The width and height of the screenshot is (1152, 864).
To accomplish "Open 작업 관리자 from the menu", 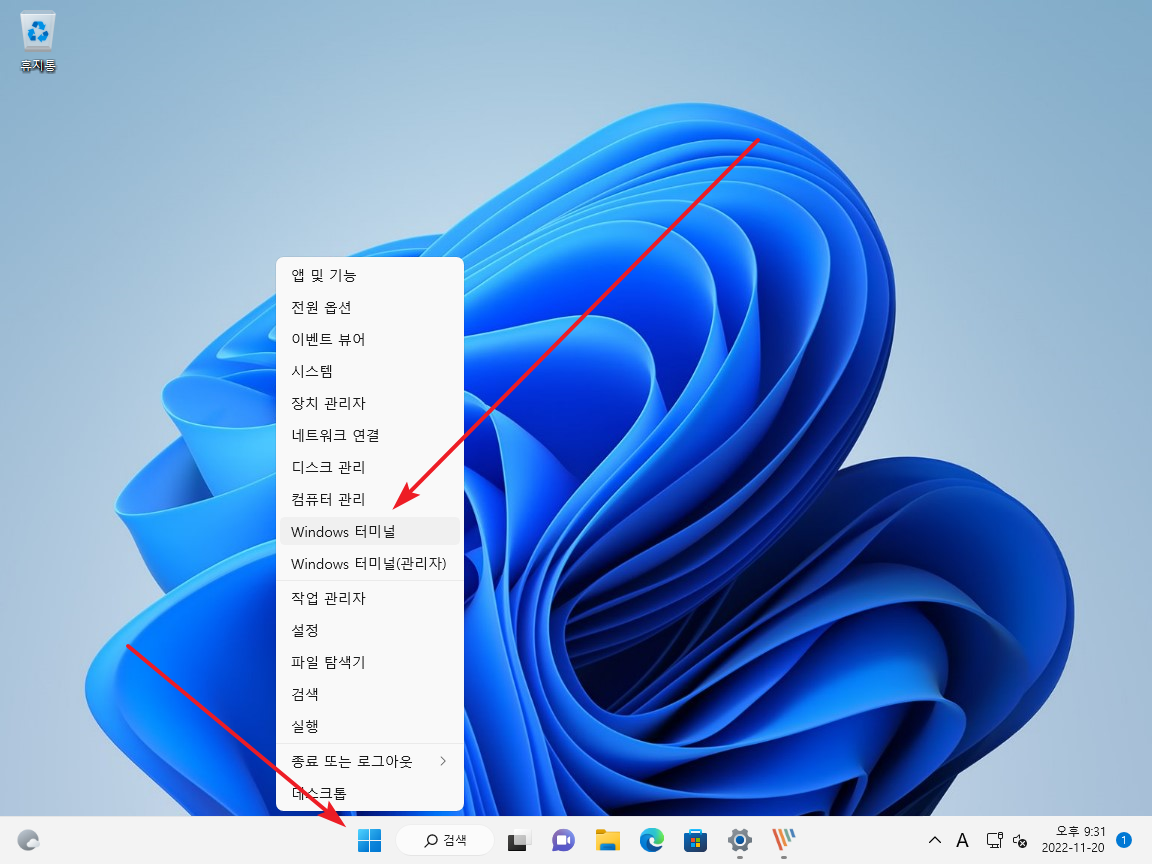I will click(370, 598).
